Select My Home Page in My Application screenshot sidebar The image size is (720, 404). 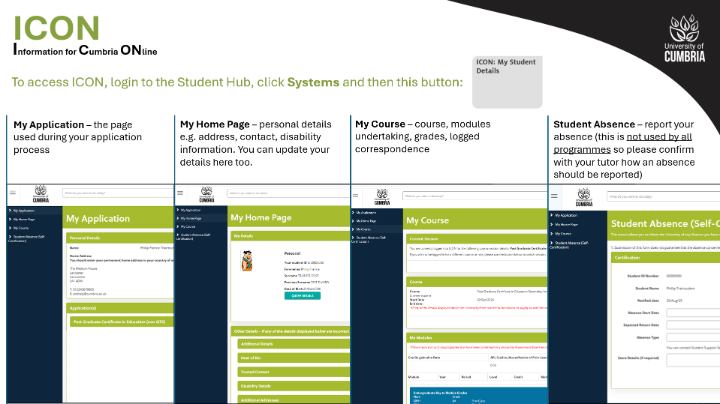coord(22,219)
